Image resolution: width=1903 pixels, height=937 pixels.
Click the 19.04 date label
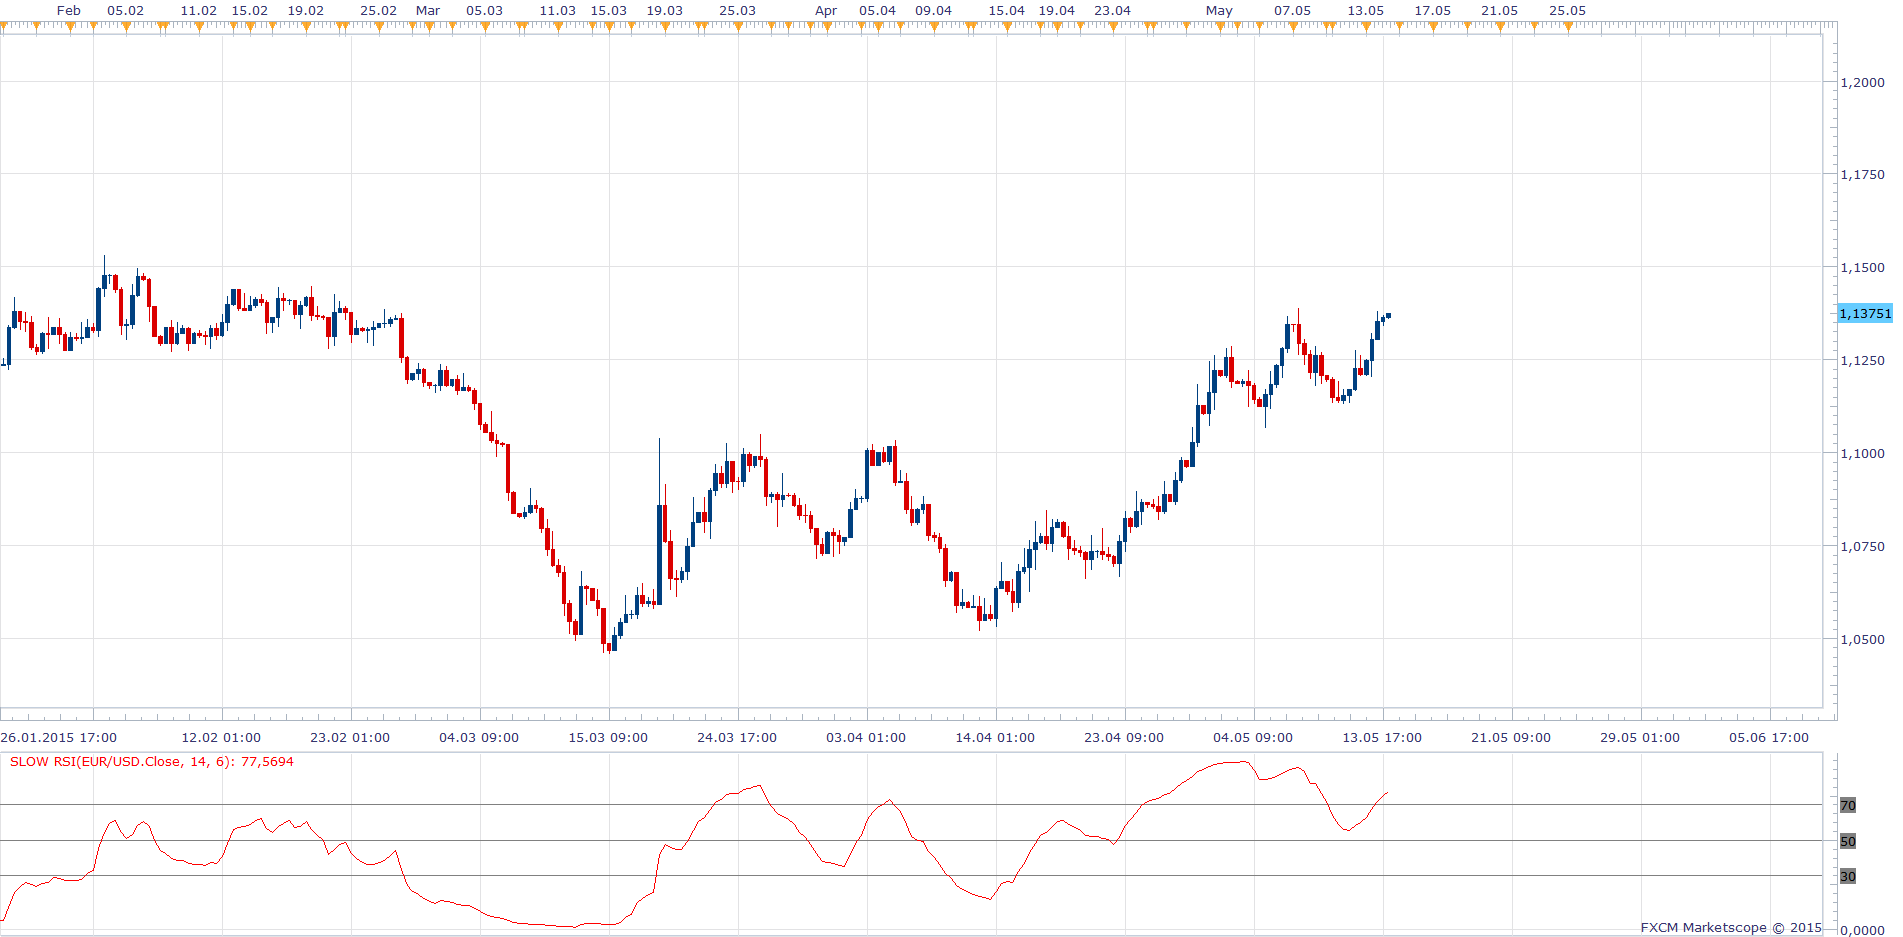(x=1057, y=10)
